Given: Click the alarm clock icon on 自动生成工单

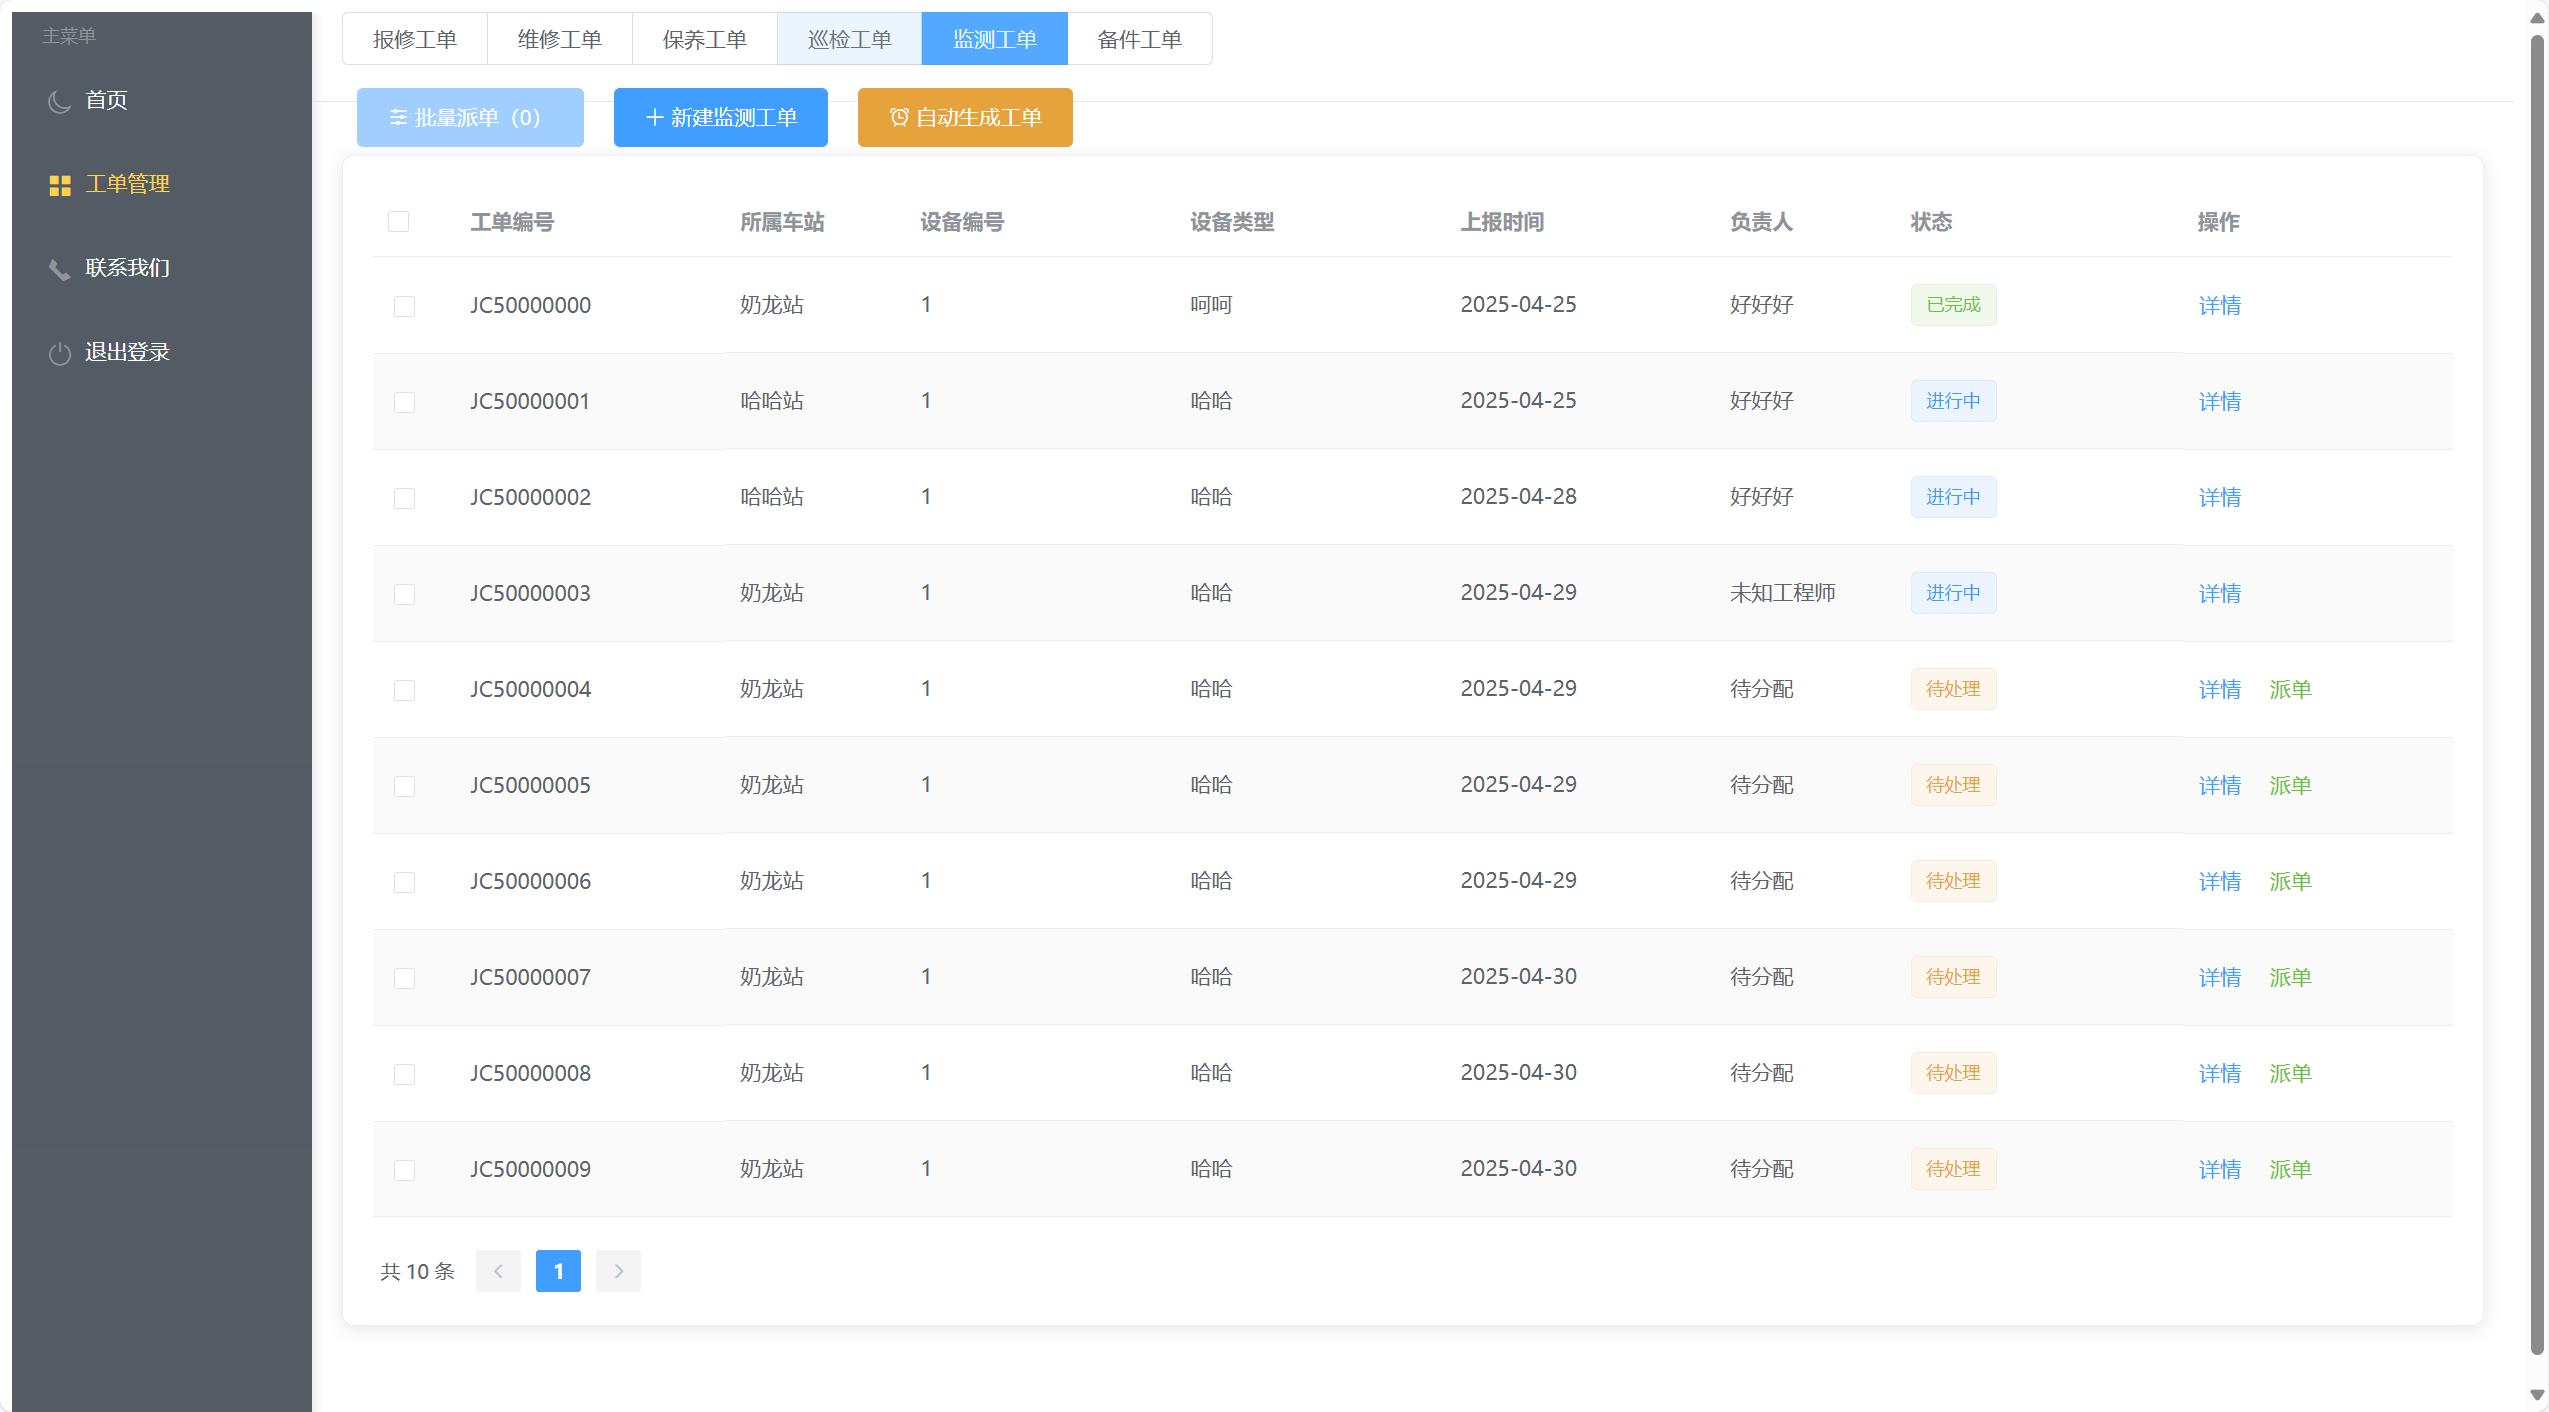Looking at the screenshot, I should 899,118.
